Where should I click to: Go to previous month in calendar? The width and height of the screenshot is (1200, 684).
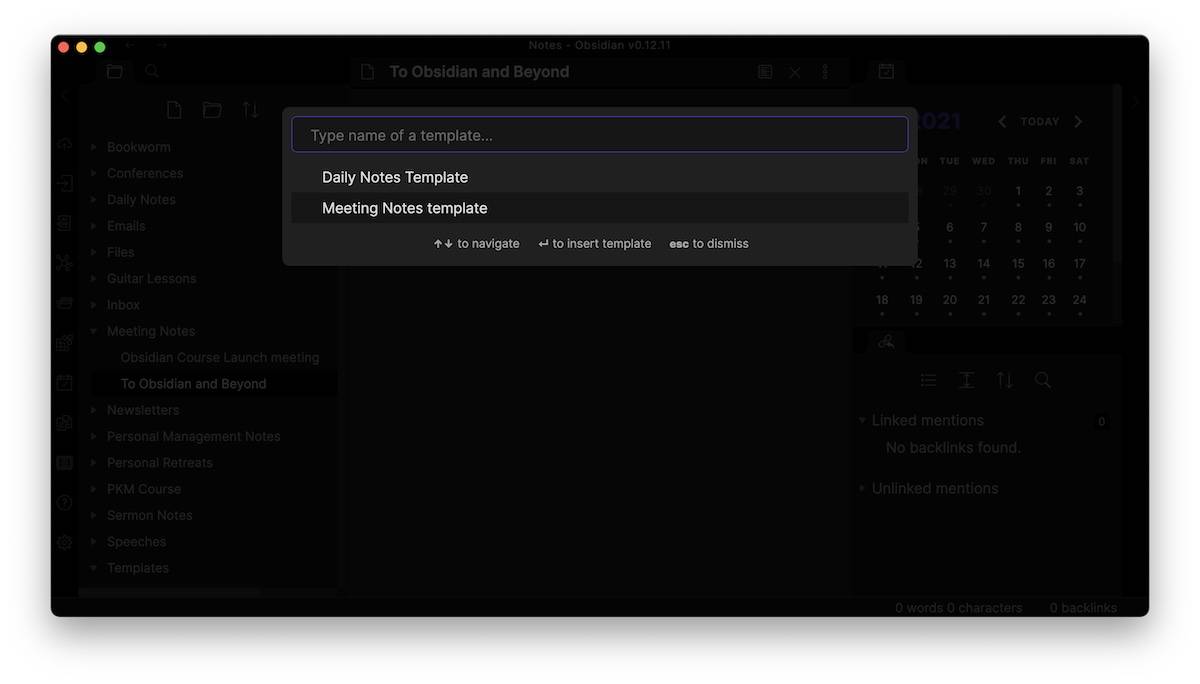click(1002, 122)
